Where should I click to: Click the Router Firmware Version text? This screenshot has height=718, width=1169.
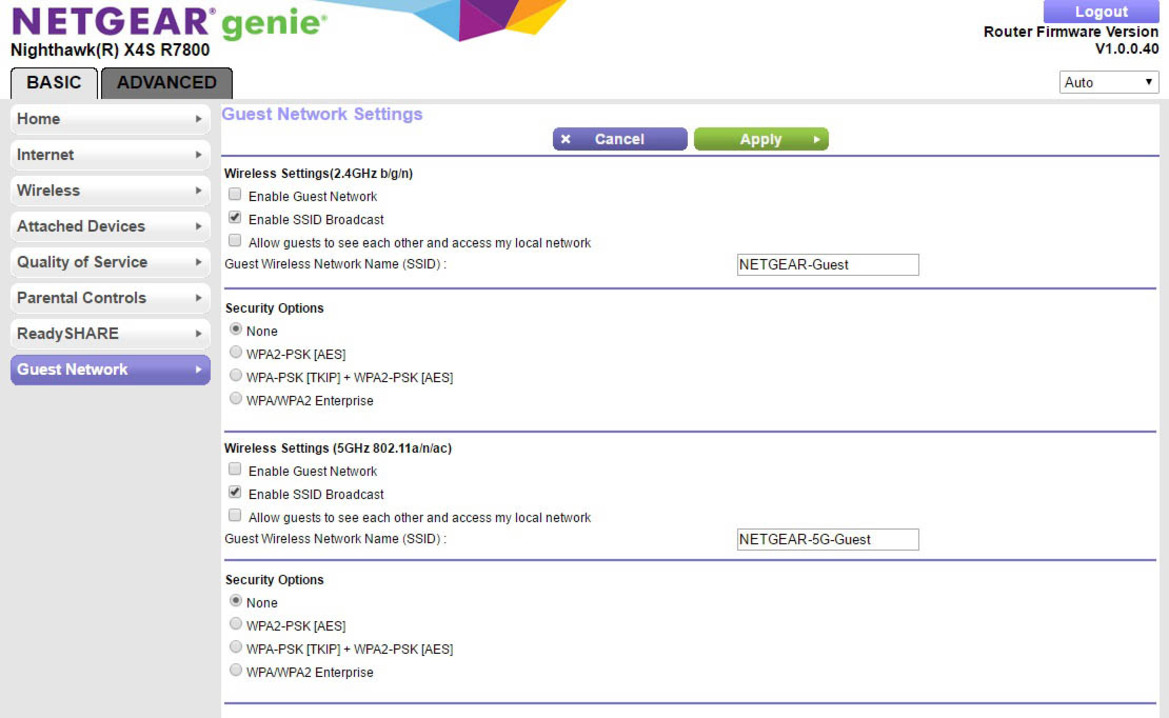pyautogui.click(x=1071, y=32)
